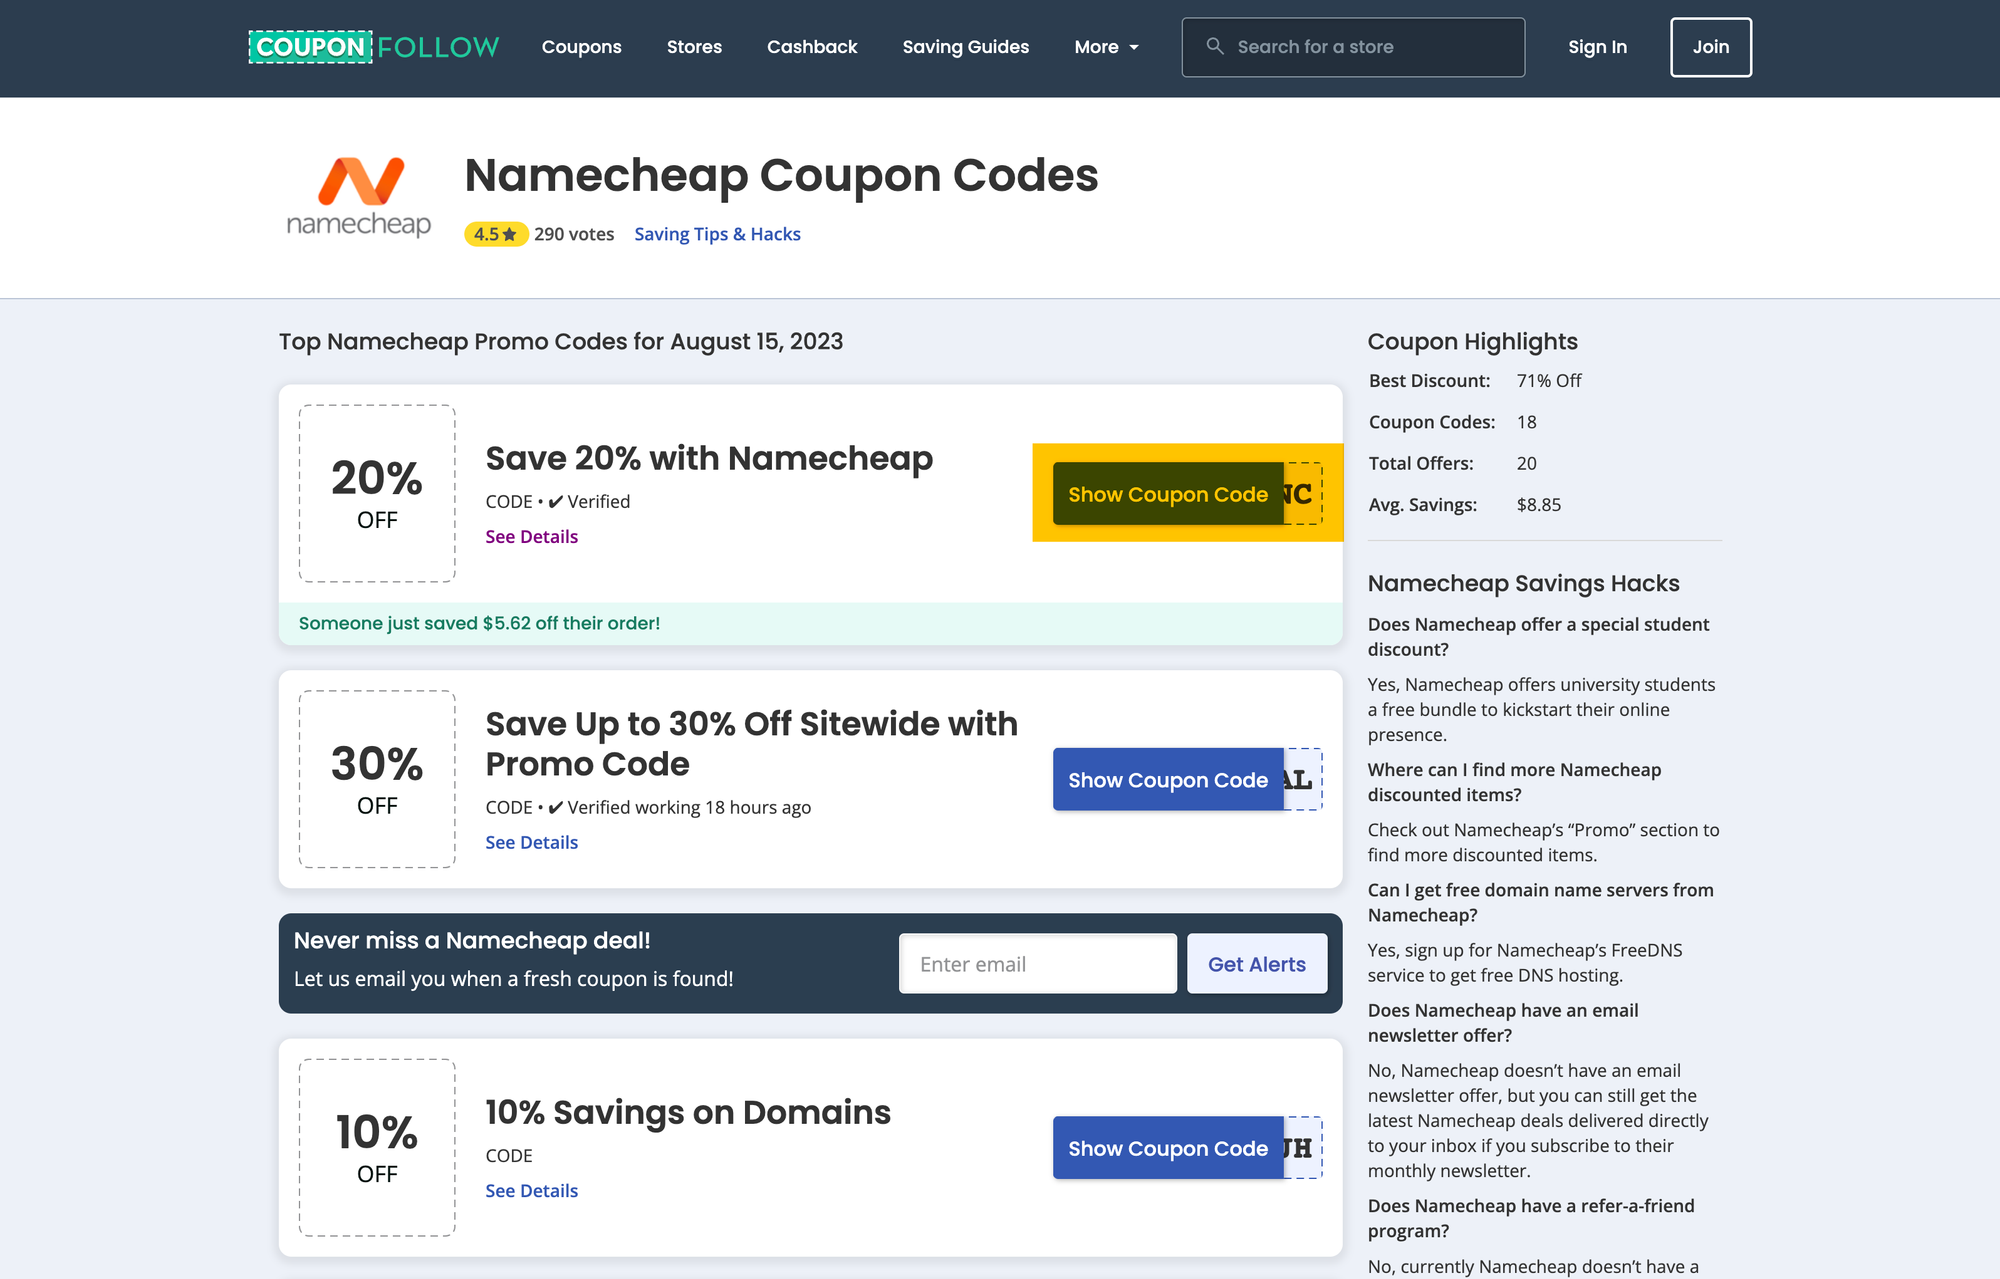This screenshot has height=1279, width=2000.
Task: Click the CouponFollow logo
Action: pyautogui.click(x=373, y=47)
